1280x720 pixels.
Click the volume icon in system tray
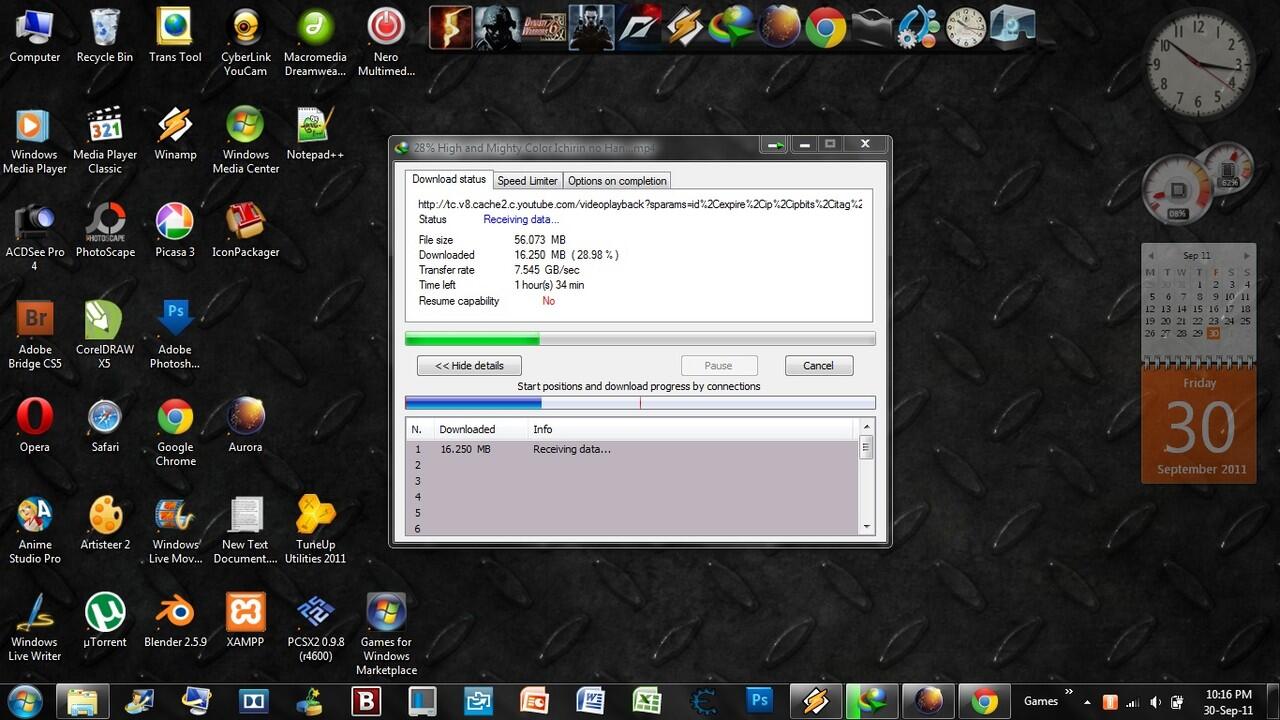[x=1156, y=702]
